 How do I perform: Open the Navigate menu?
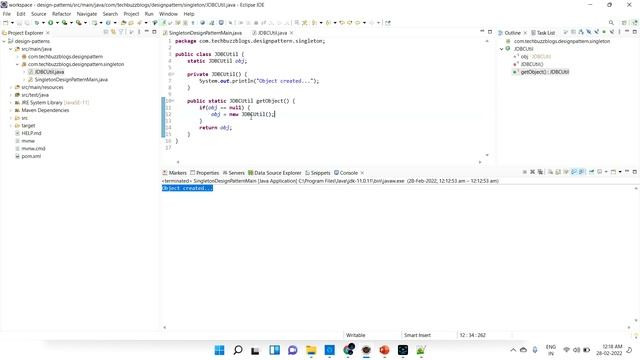pos(87,14)
